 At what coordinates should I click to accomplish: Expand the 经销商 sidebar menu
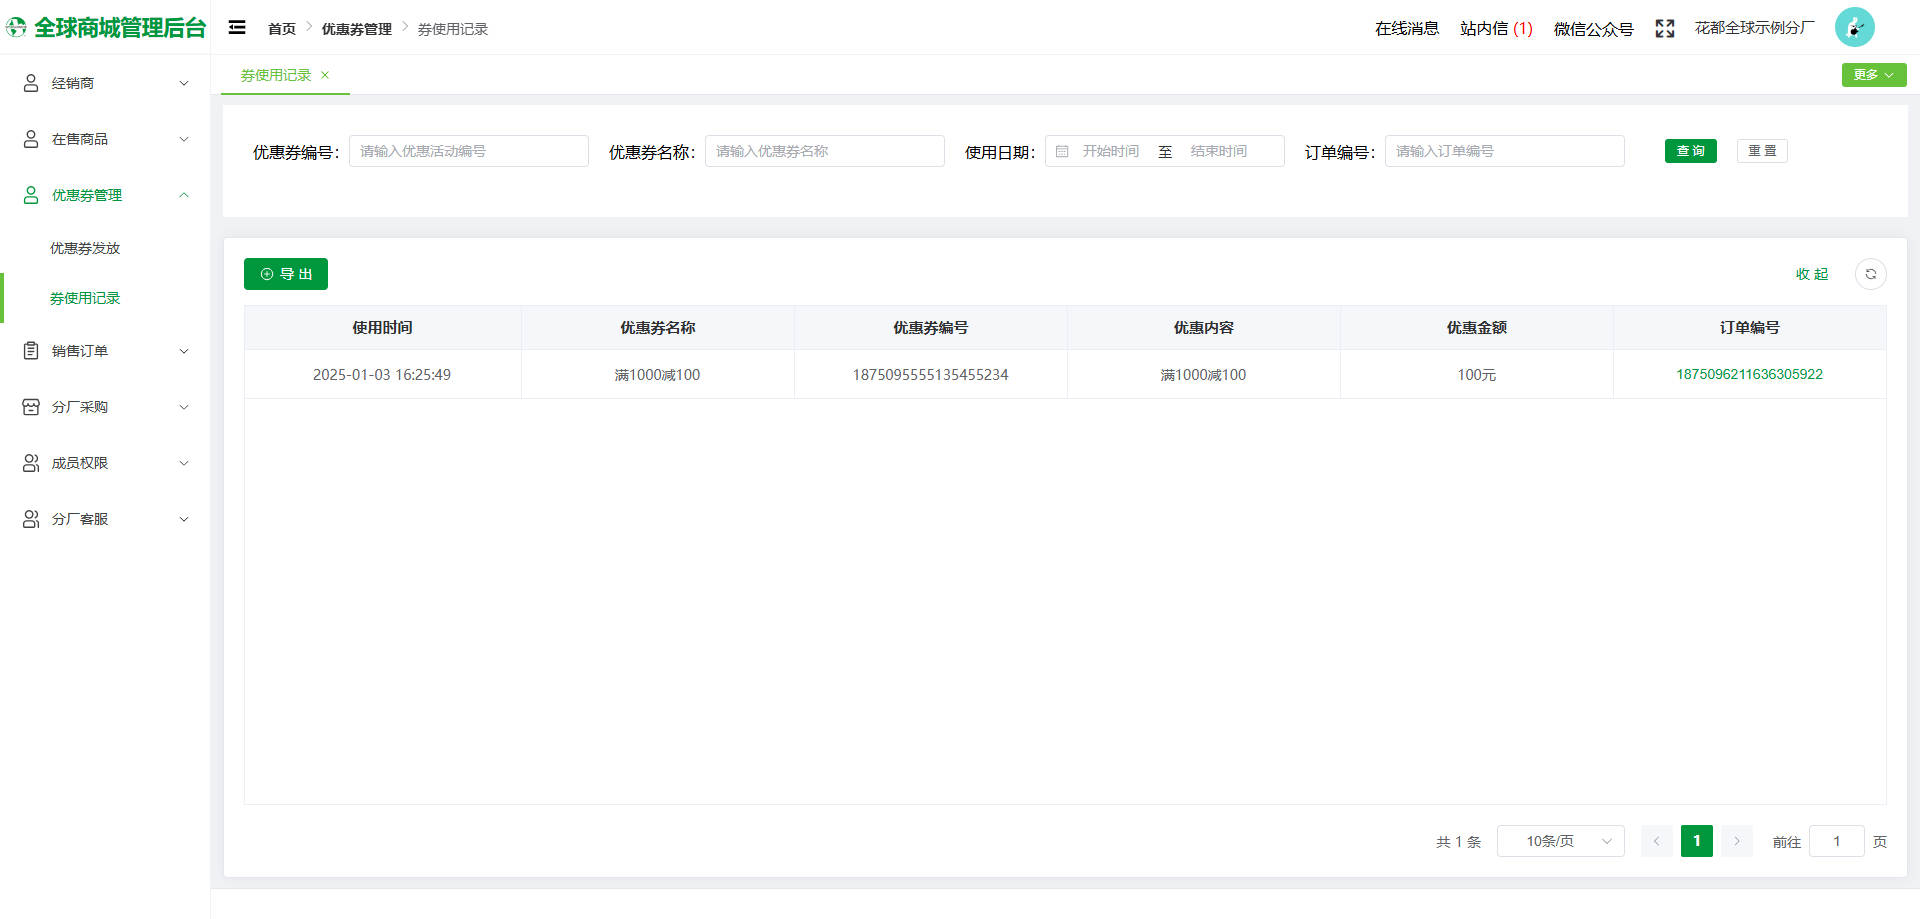tap(105, 83)
